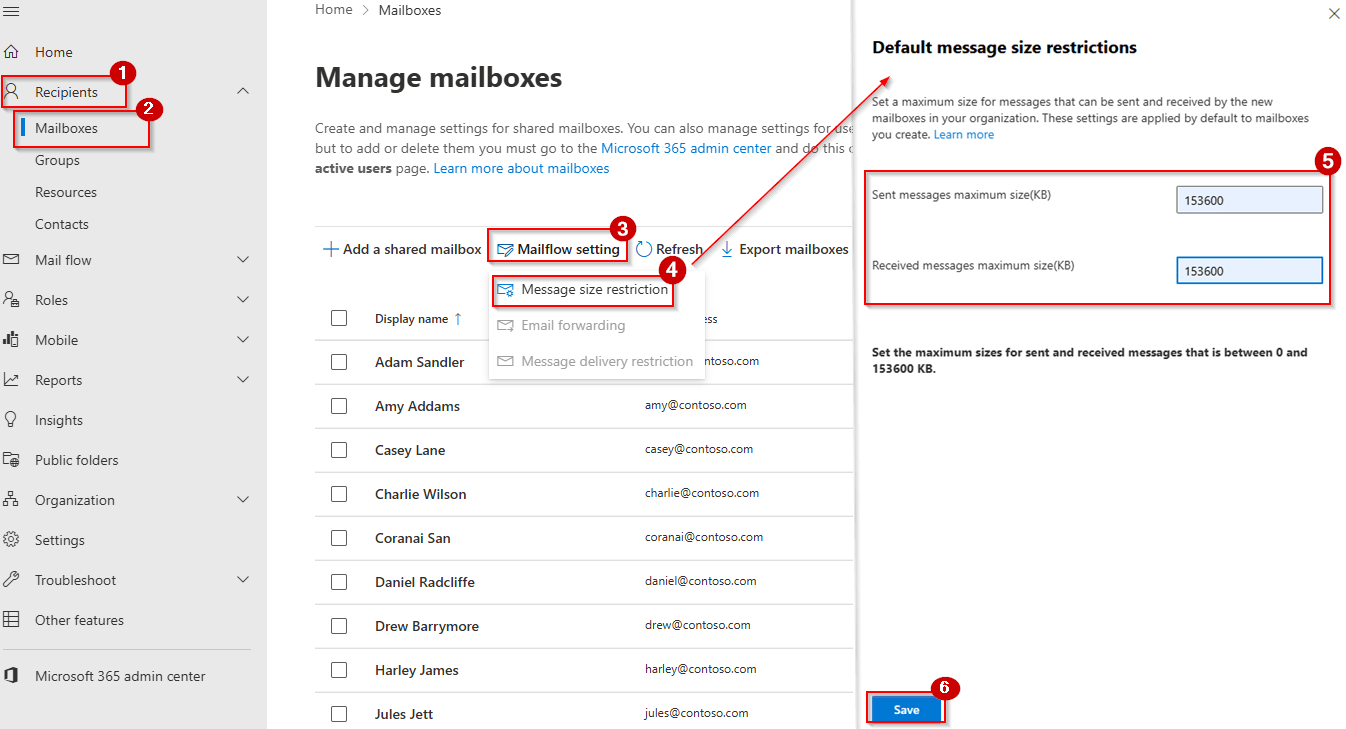Navigate to Groups in the sidebar
Screen dimensions: 1346x729
[58, 159]
